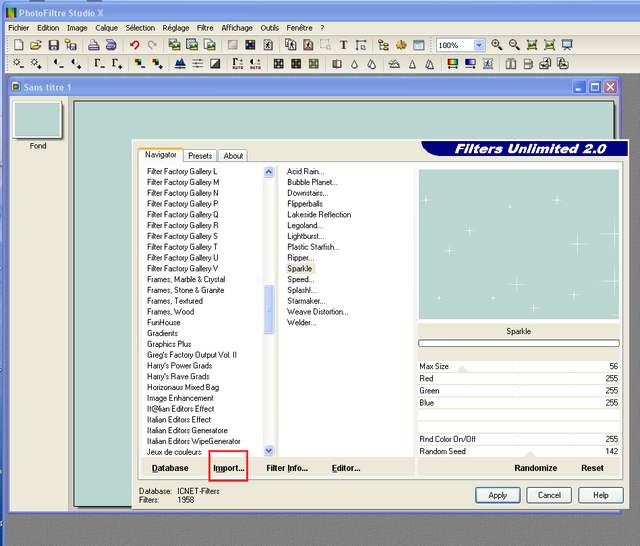The height and width of the screenshot is (546, 640).
Task: Open the zoom level 100% dropdown
Action: [x=479, y=45]
